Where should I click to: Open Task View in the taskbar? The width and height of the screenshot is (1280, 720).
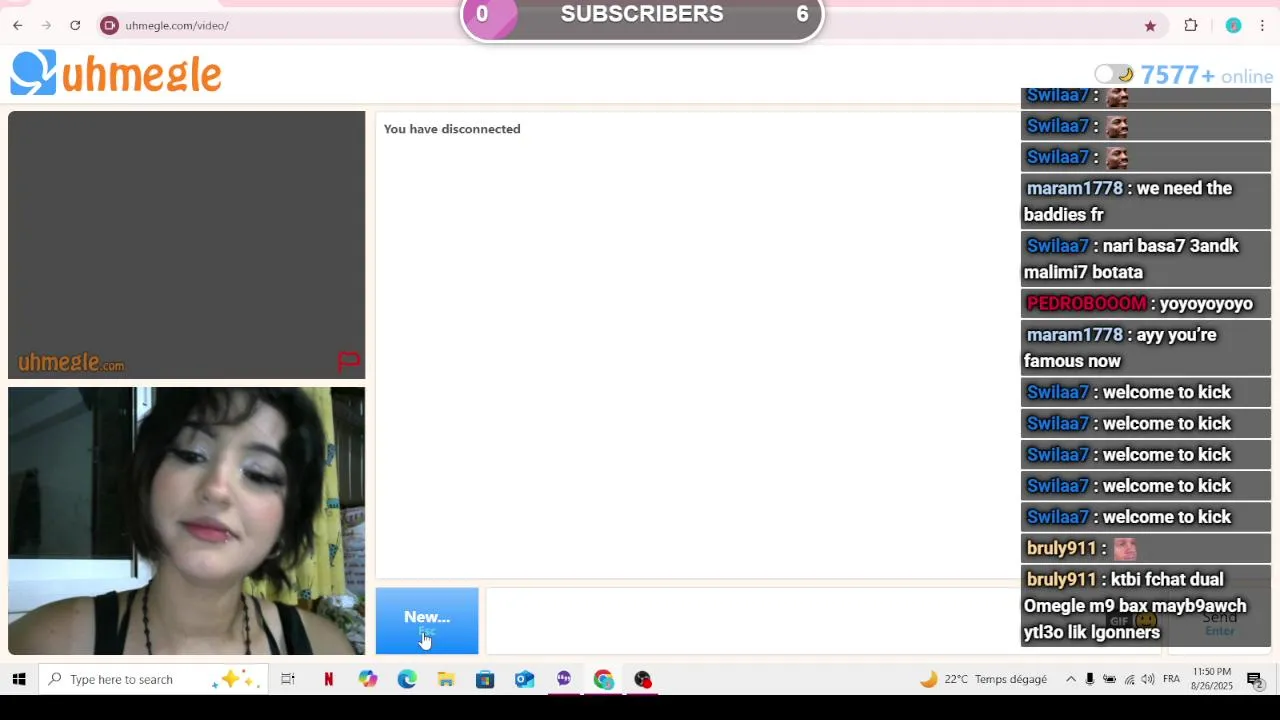pyautogui.click(x=288, y=679)
